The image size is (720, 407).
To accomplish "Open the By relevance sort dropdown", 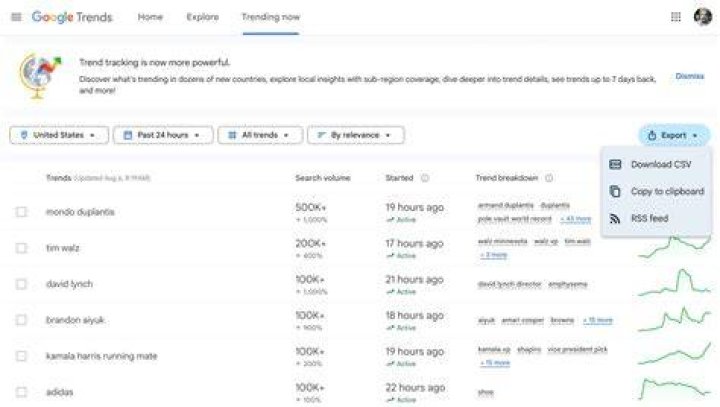I will [x=356, y=135].
